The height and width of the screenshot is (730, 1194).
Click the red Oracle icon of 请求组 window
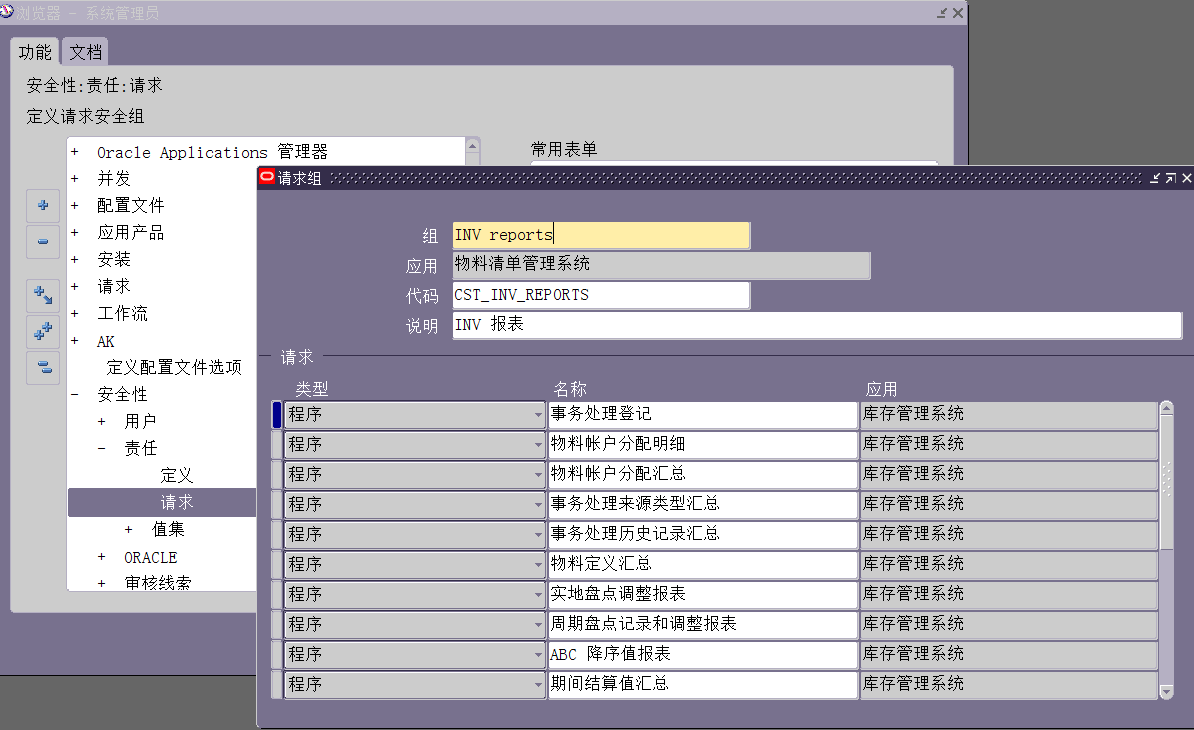tap(267, 177)
